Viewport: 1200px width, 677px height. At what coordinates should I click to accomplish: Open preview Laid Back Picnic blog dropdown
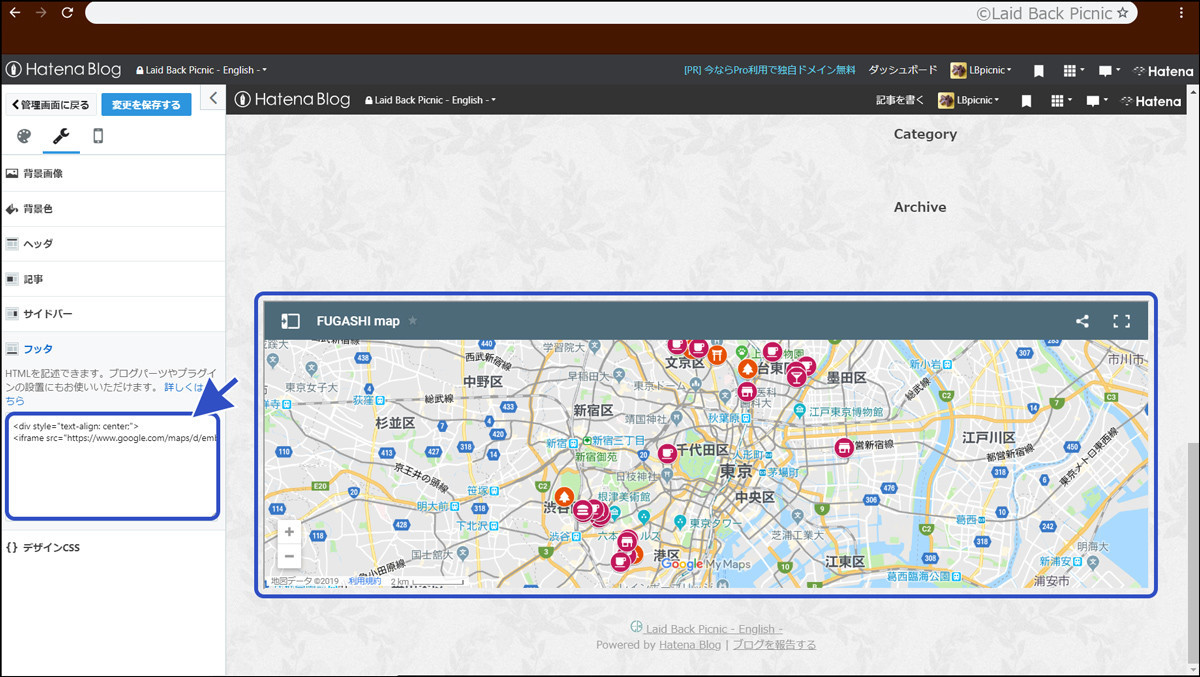tap(431, 100)
